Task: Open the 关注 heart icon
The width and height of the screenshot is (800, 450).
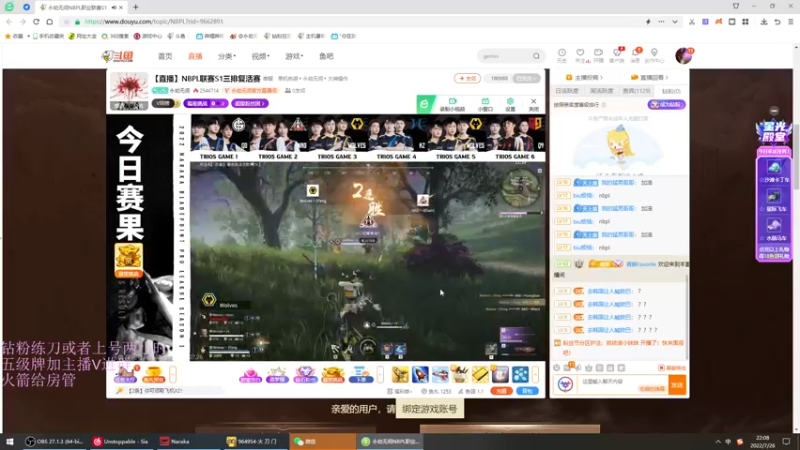Action: tap(580, 56)
